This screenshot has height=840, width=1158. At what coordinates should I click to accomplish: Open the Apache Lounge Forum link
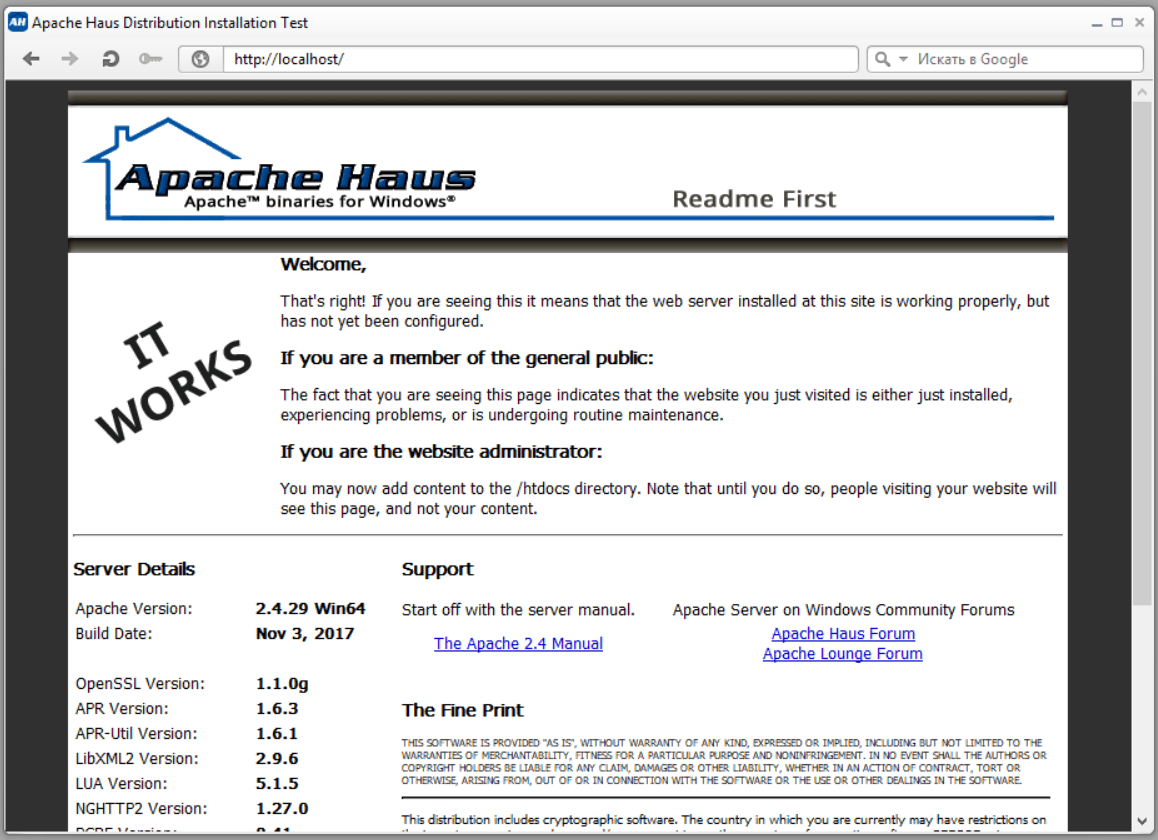(842, 654)
